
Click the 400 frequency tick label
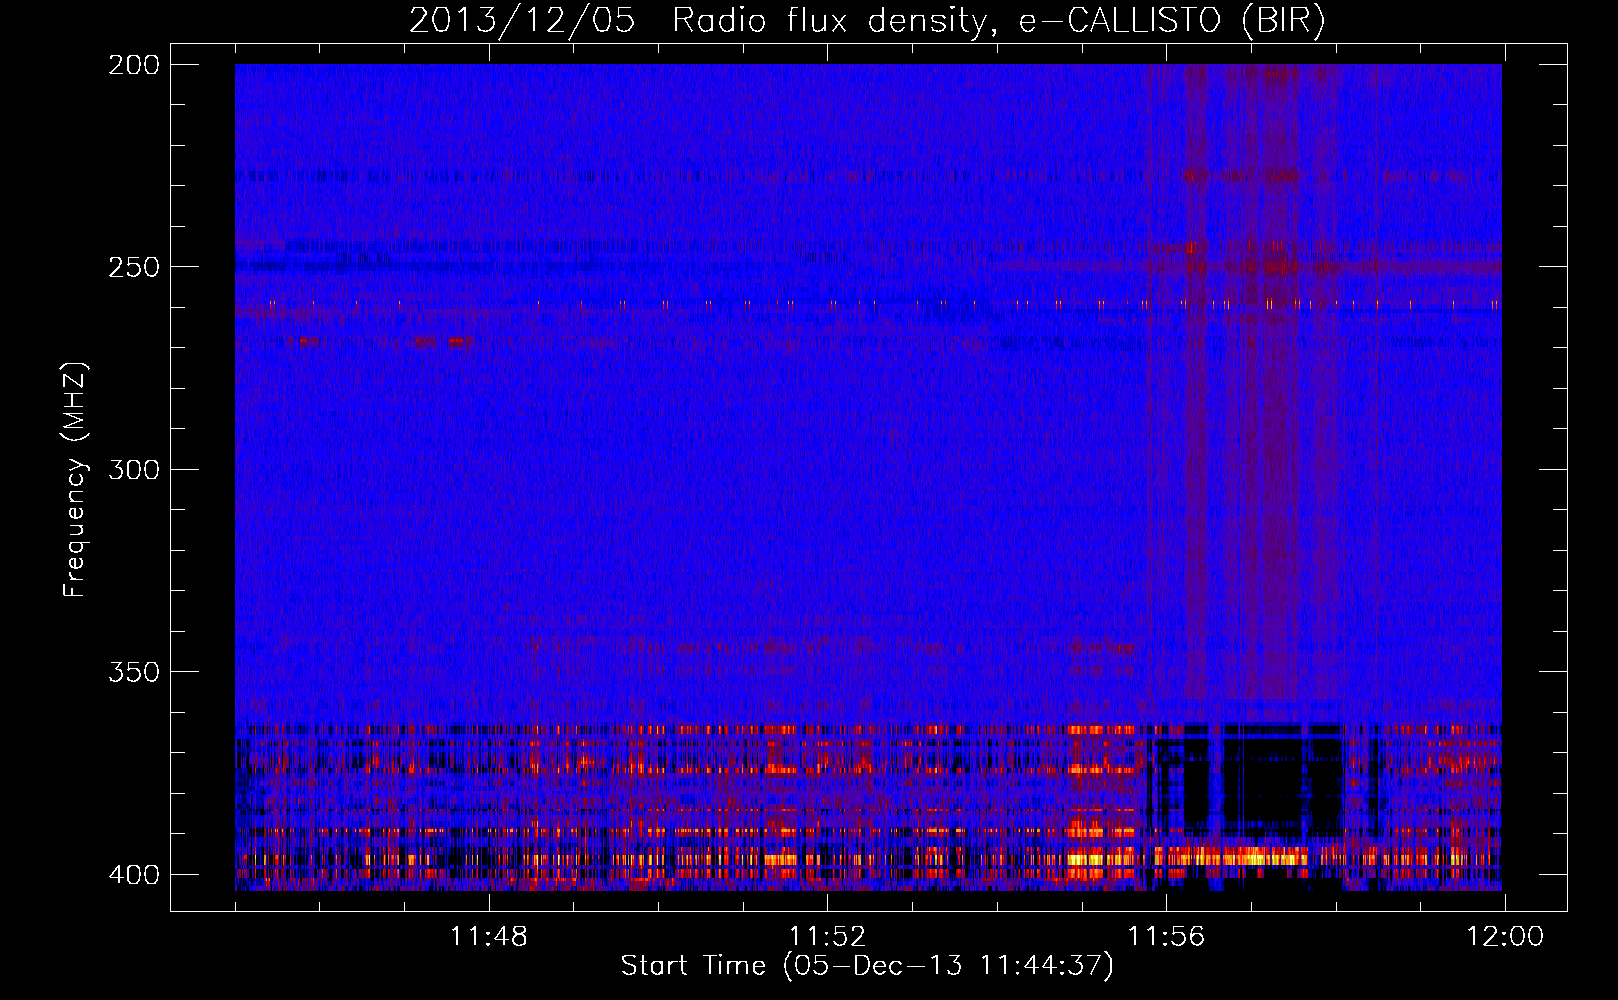pos(133,875)
